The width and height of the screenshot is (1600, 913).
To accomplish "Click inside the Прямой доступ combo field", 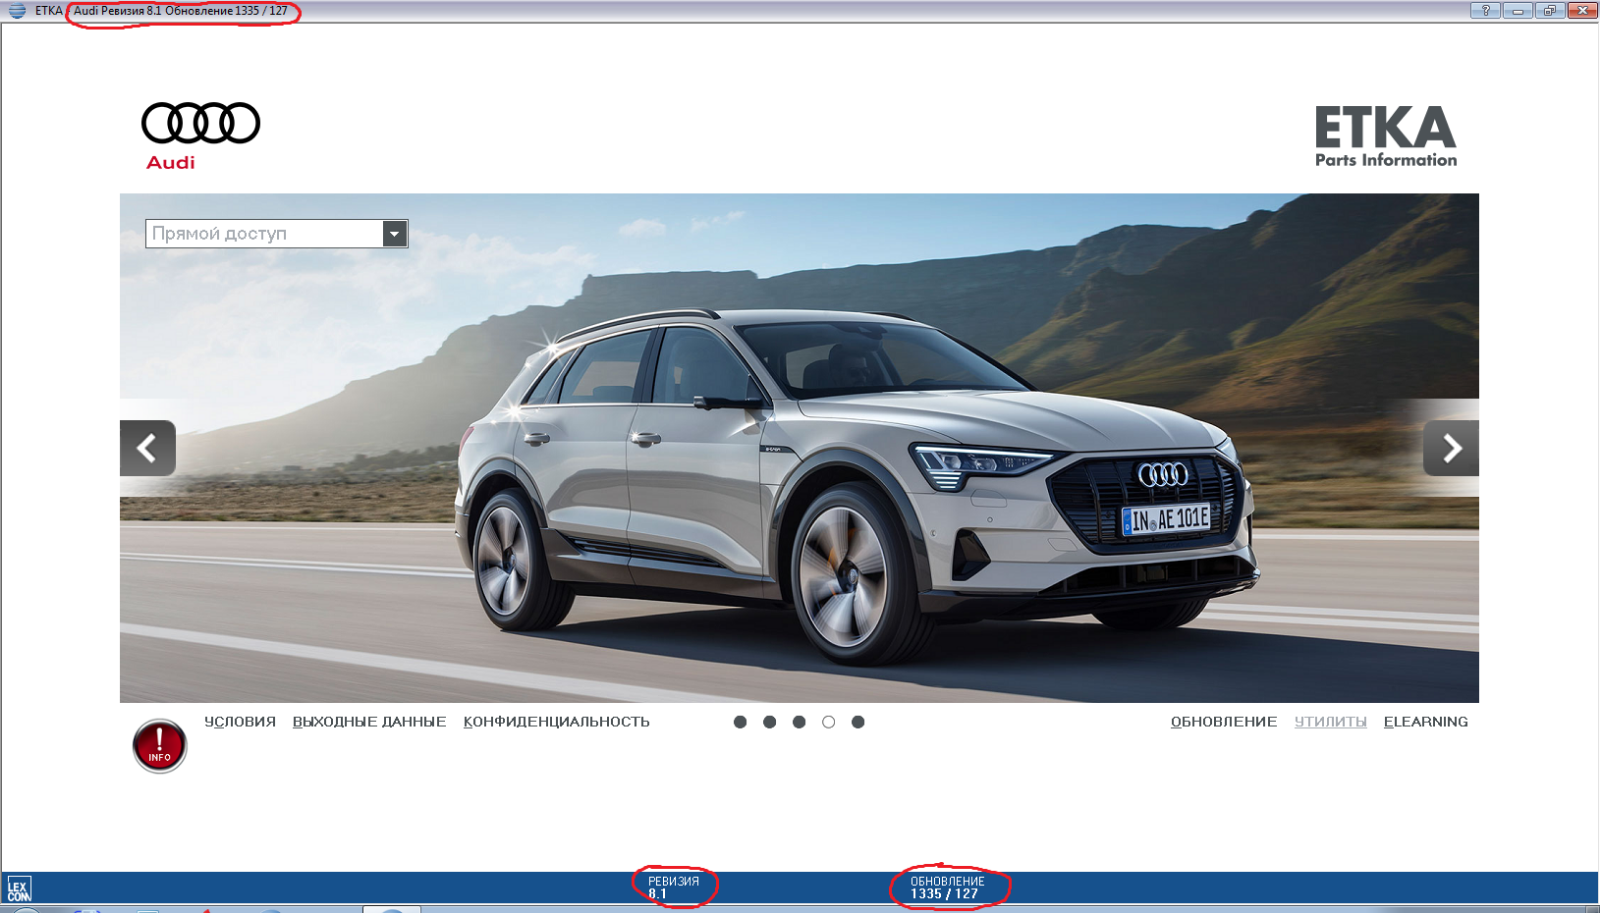I will [x=264, y=234].
